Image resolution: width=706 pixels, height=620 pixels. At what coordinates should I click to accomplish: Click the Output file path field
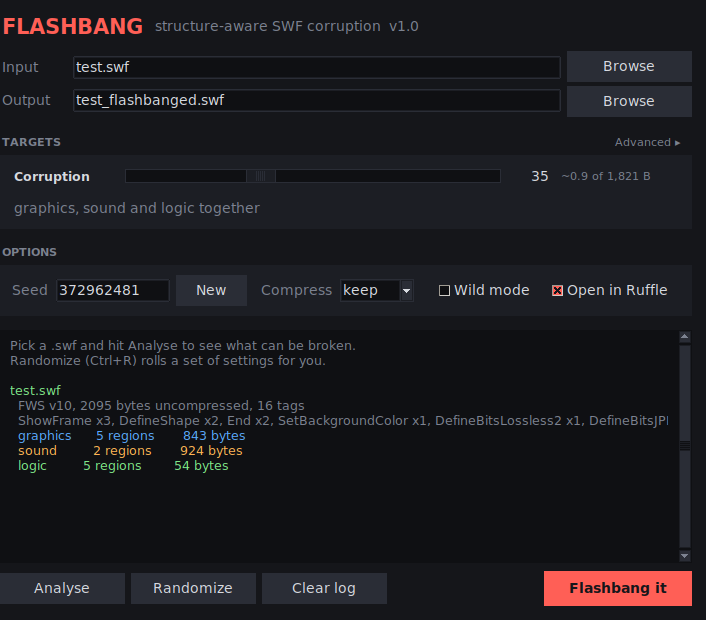click(317, 100)
